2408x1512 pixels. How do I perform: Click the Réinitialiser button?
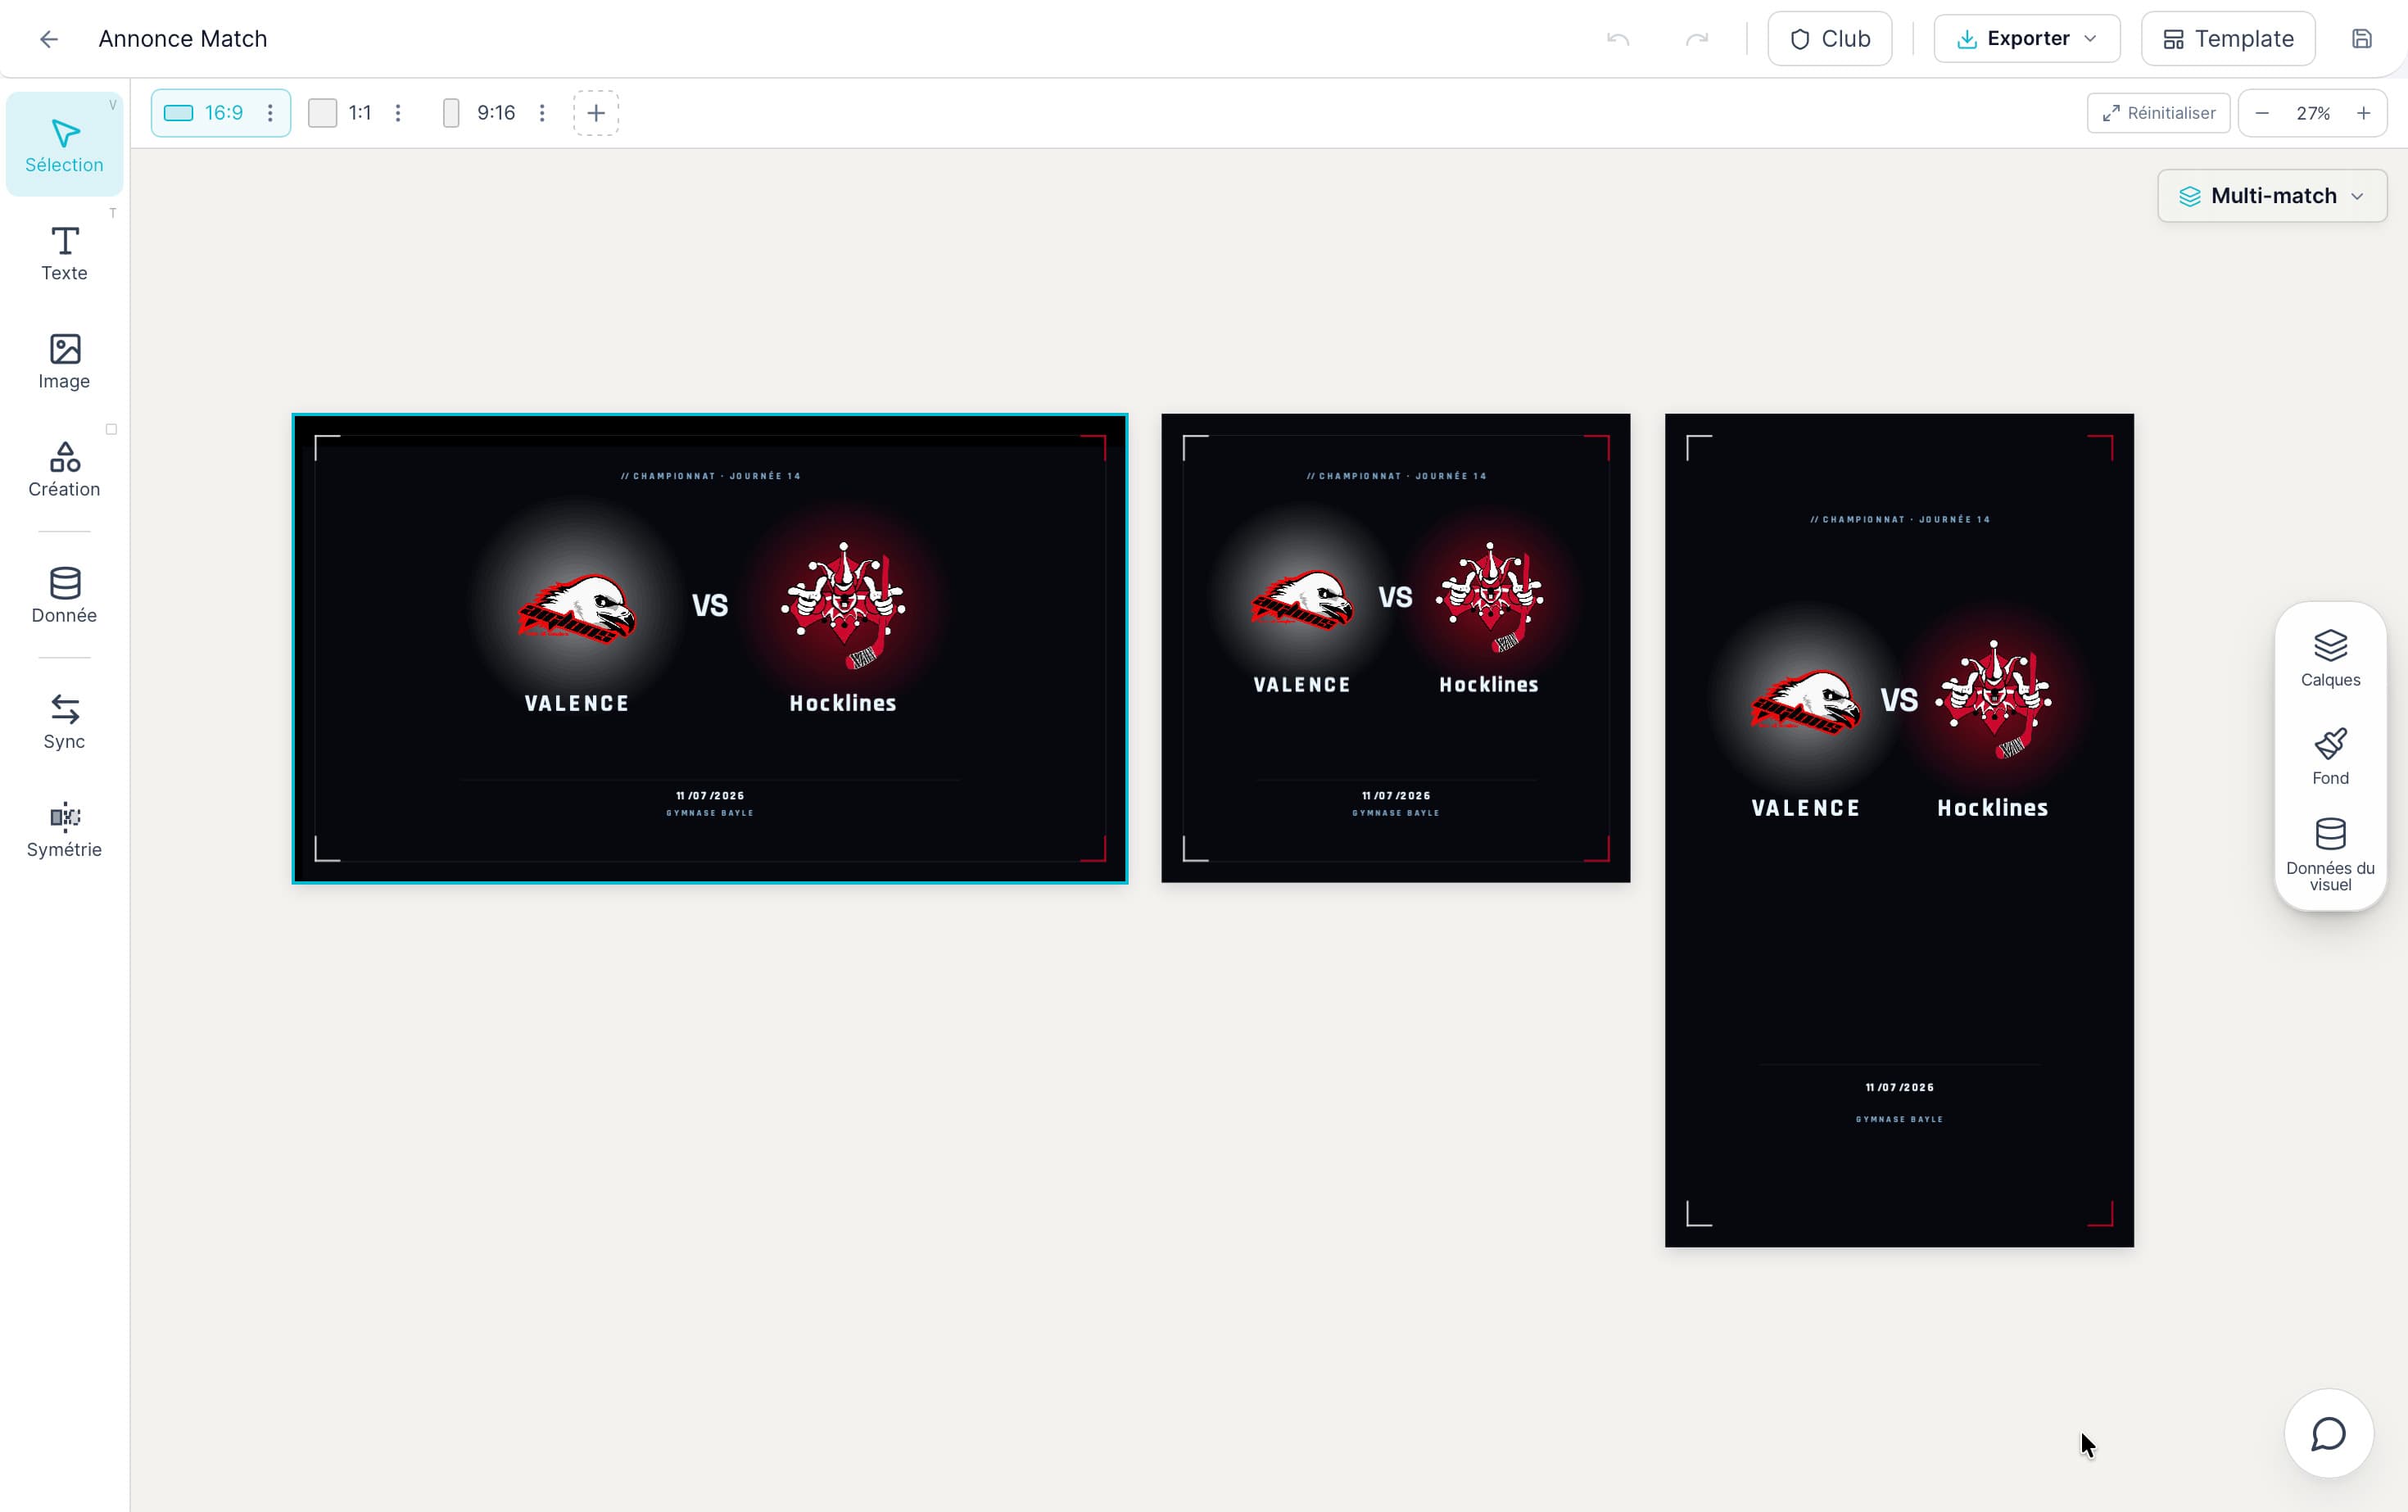tap(2158, 113)
